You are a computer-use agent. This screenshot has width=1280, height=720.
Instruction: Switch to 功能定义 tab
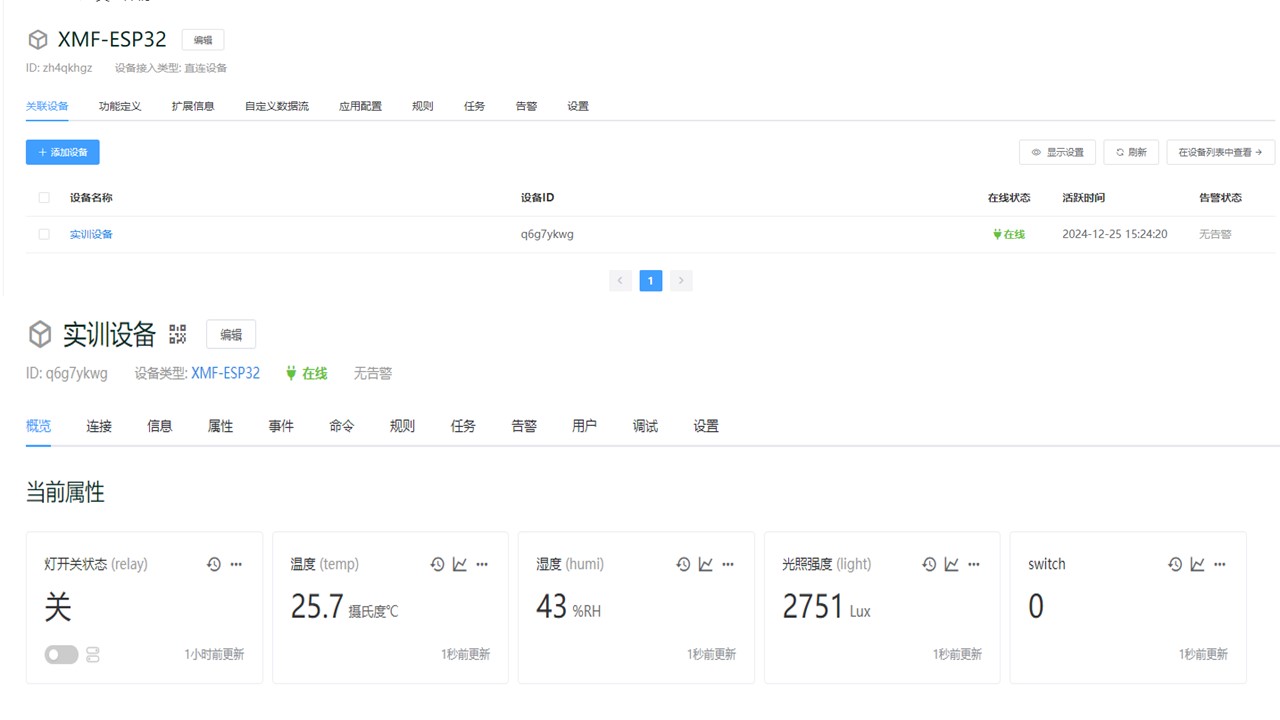pyautogui.click(x=120, y=106)
